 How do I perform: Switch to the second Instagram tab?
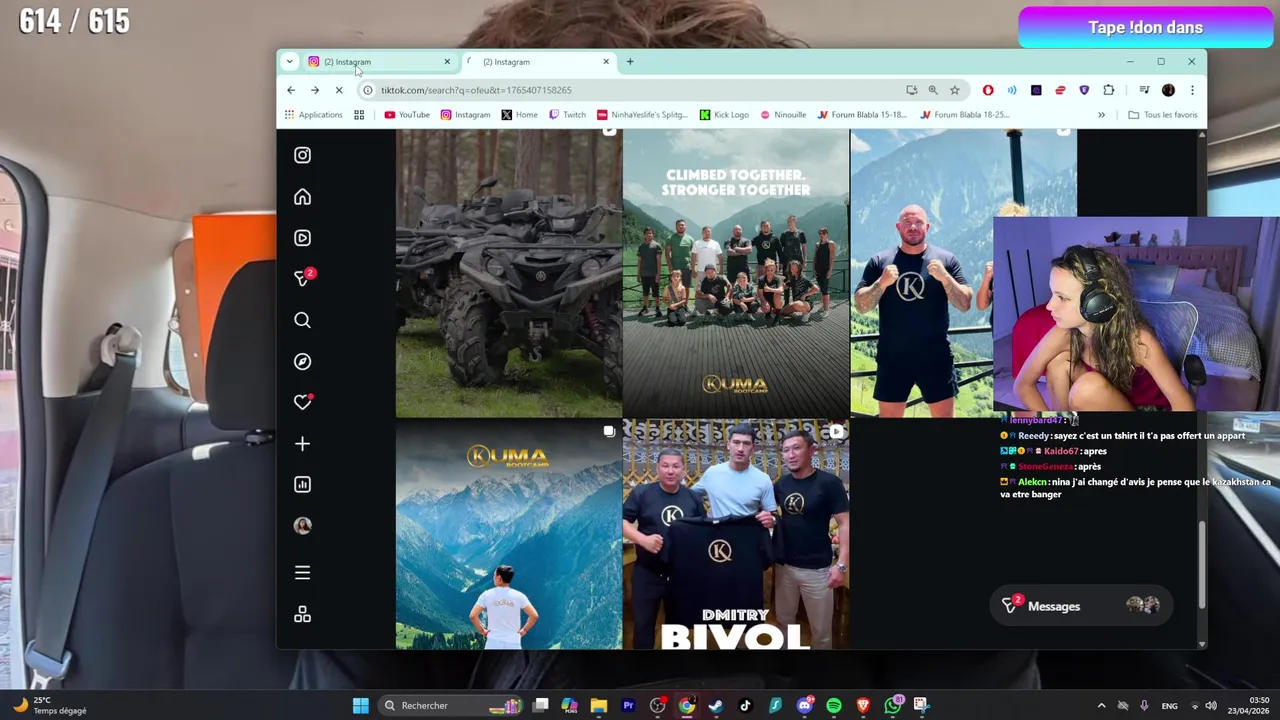(537, 62)
